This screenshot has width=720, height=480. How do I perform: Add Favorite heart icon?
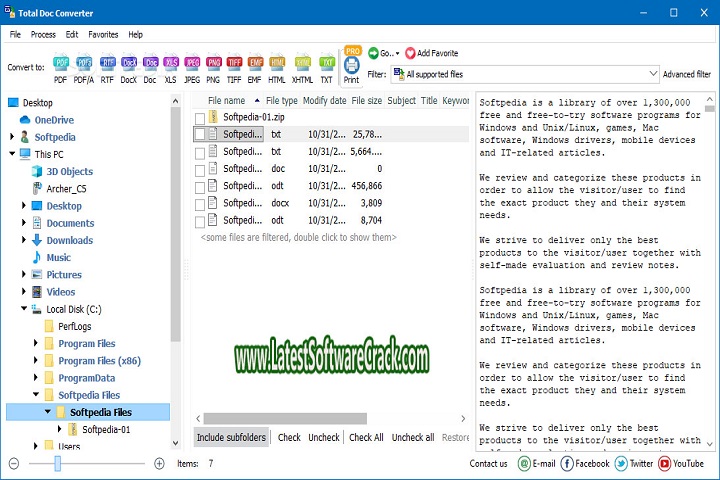pyautogui.click(x=410, y=53)
